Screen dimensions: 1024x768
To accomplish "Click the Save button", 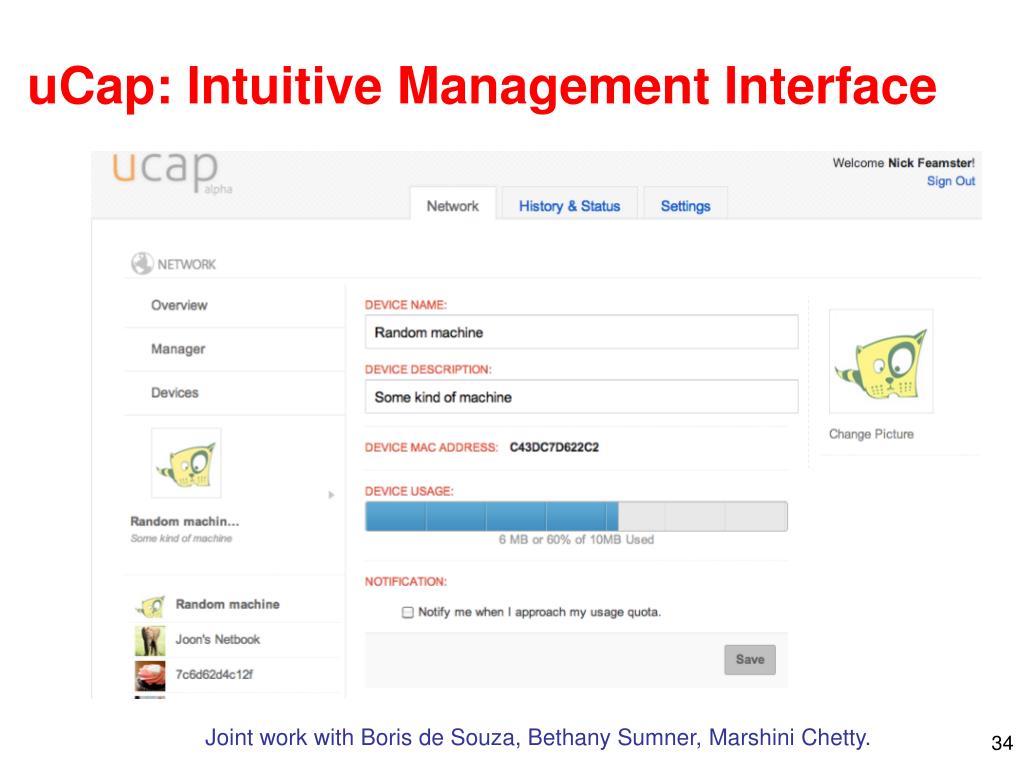I will click(750, 660).
